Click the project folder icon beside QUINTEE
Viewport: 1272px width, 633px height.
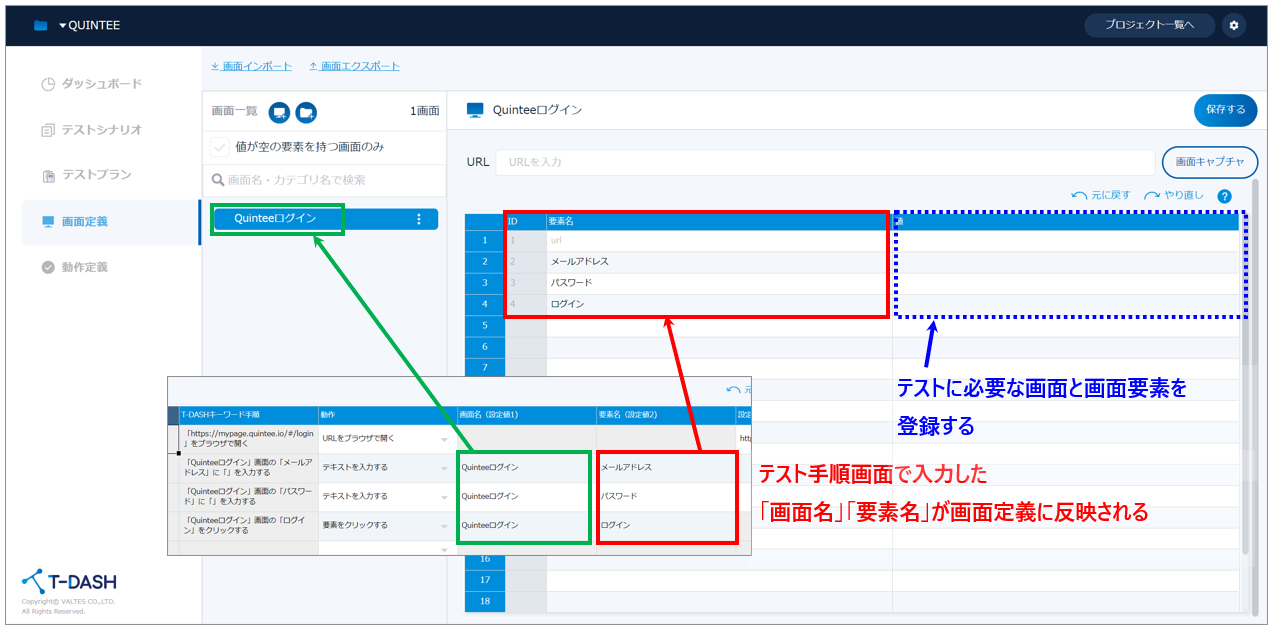41,26
